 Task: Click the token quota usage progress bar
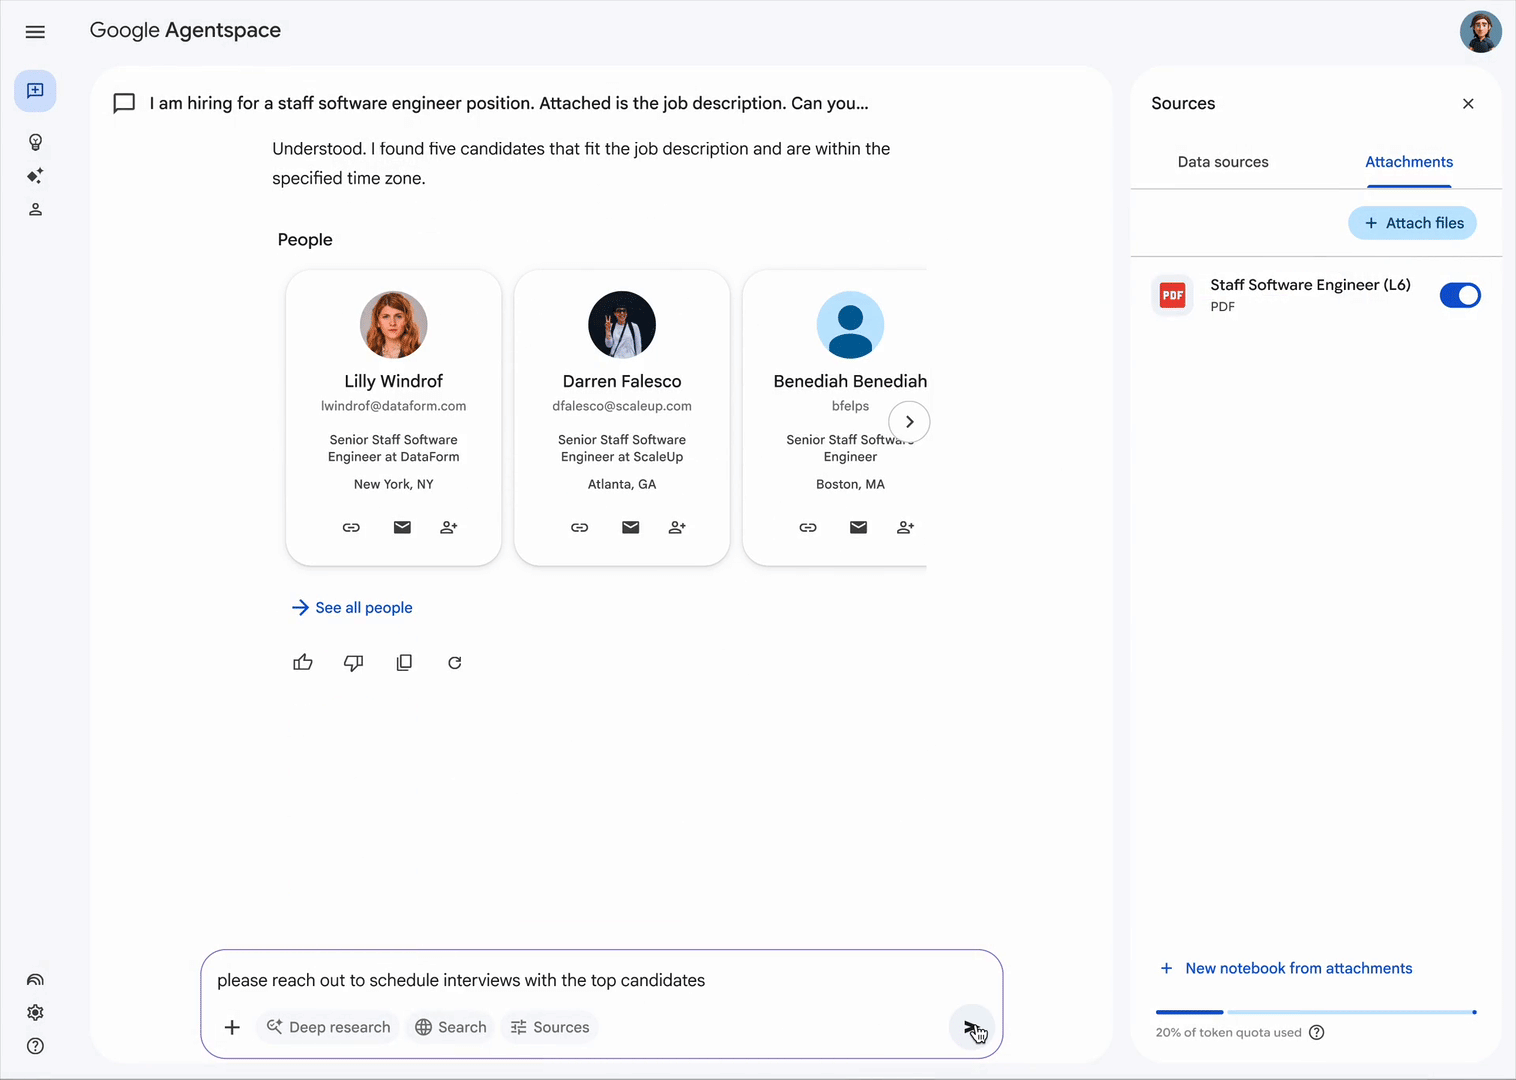[1315, 1012]
